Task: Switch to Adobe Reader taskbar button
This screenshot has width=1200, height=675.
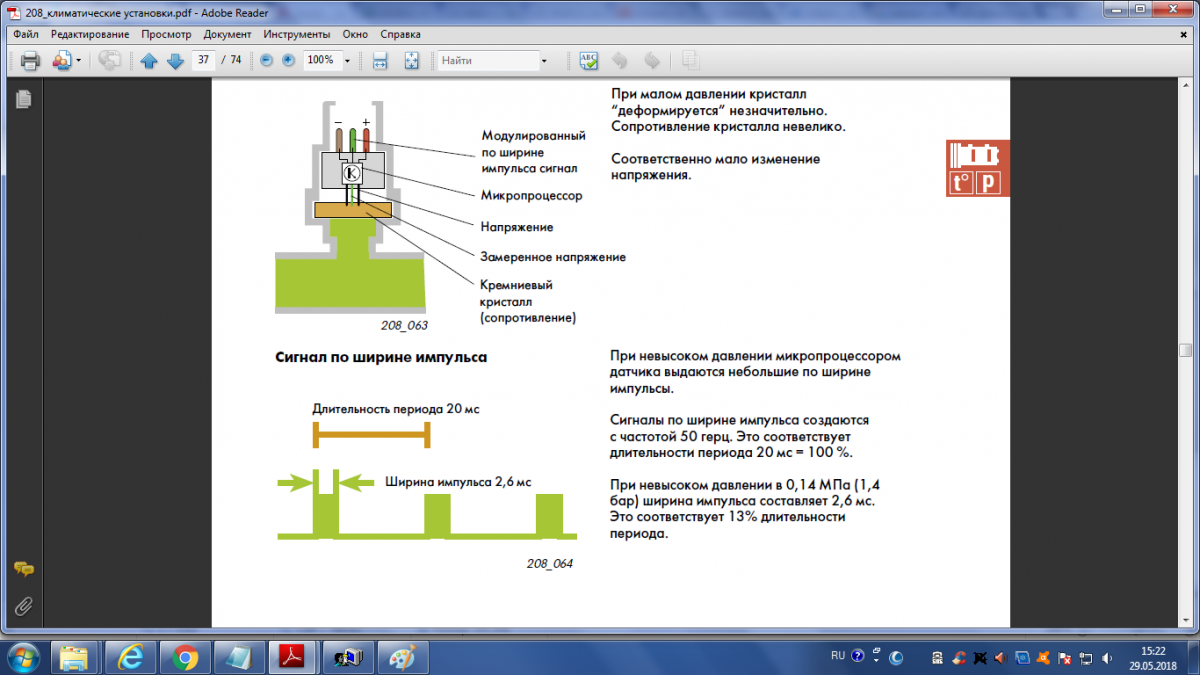Action: [x=293, y=657]
